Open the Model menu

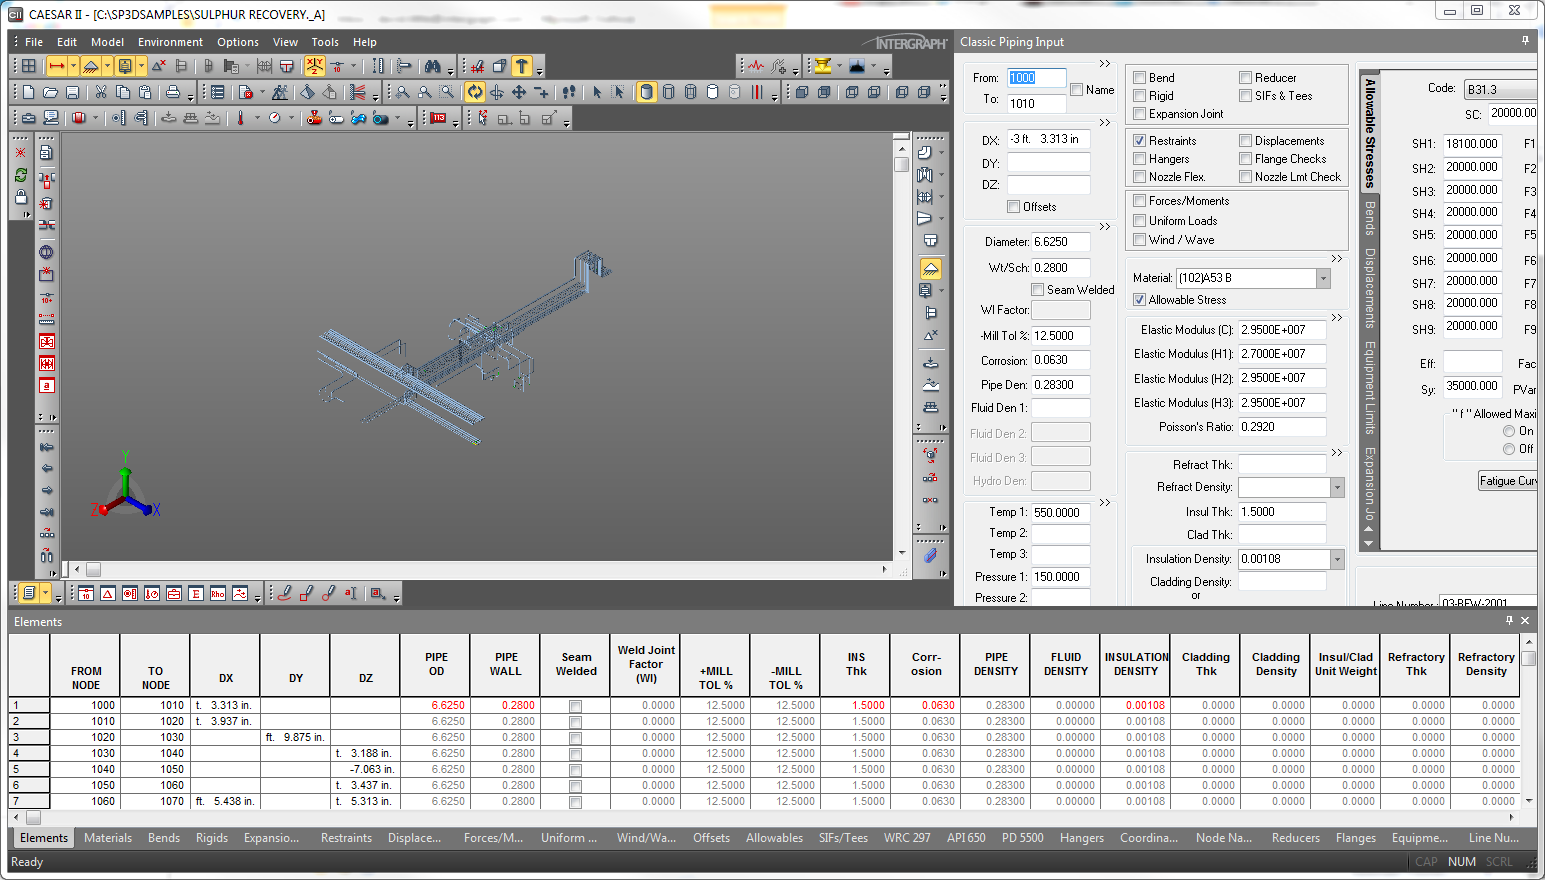tap(107, 42)
